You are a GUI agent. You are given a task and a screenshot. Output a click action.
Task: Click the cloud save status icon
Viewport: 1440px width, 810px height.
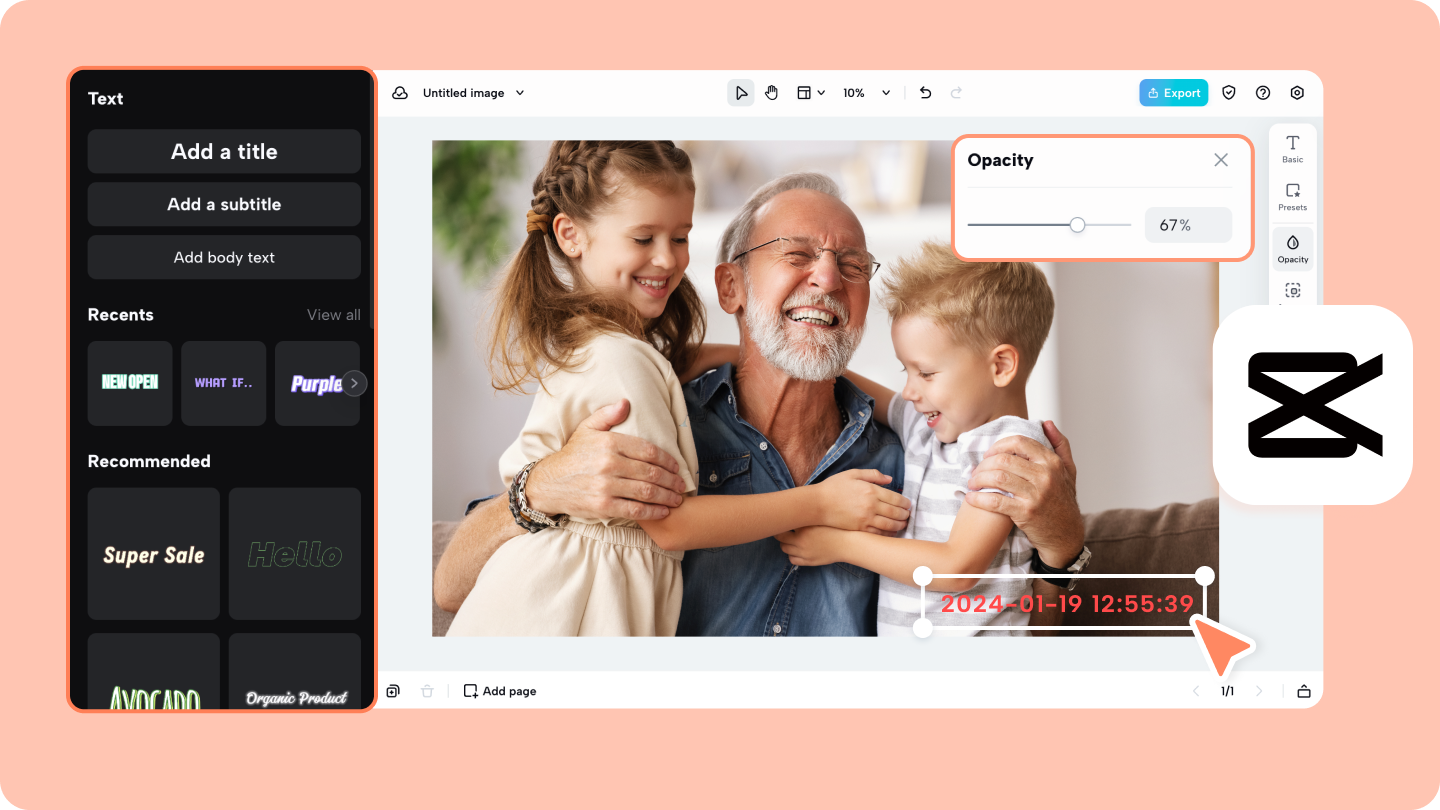(400, 92)
